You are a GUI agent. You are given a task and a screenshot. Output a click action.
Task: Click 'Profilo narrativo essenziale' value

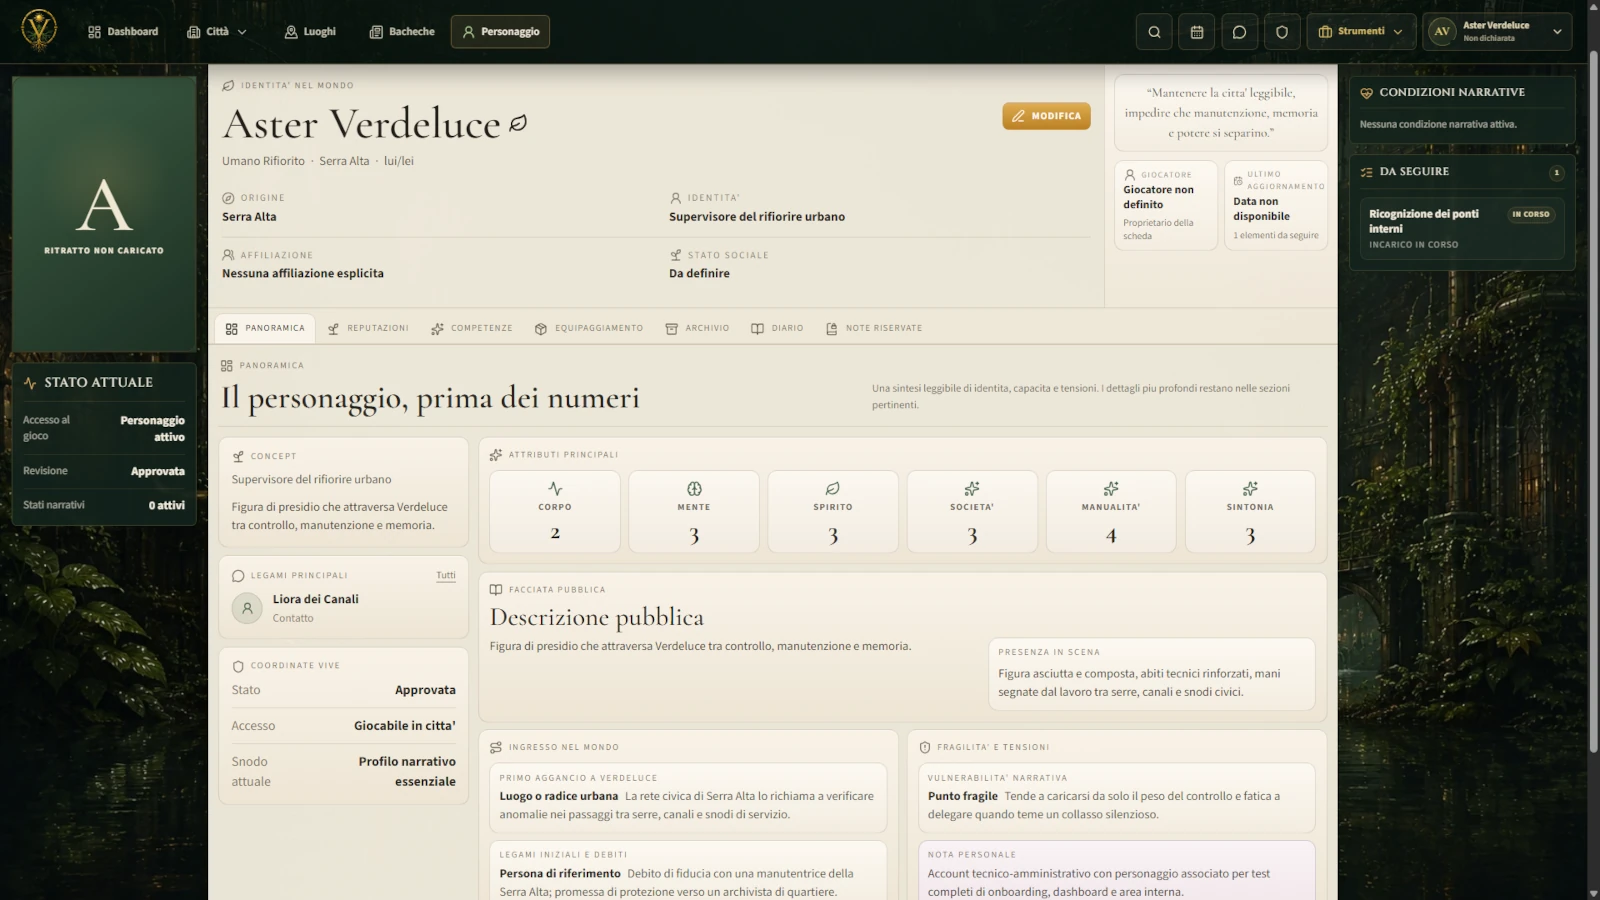point(407,771)
